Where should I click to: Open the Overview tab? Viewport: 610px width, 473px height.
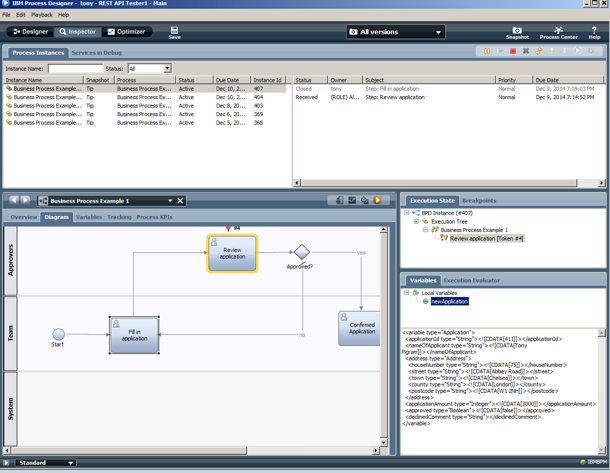24,217
